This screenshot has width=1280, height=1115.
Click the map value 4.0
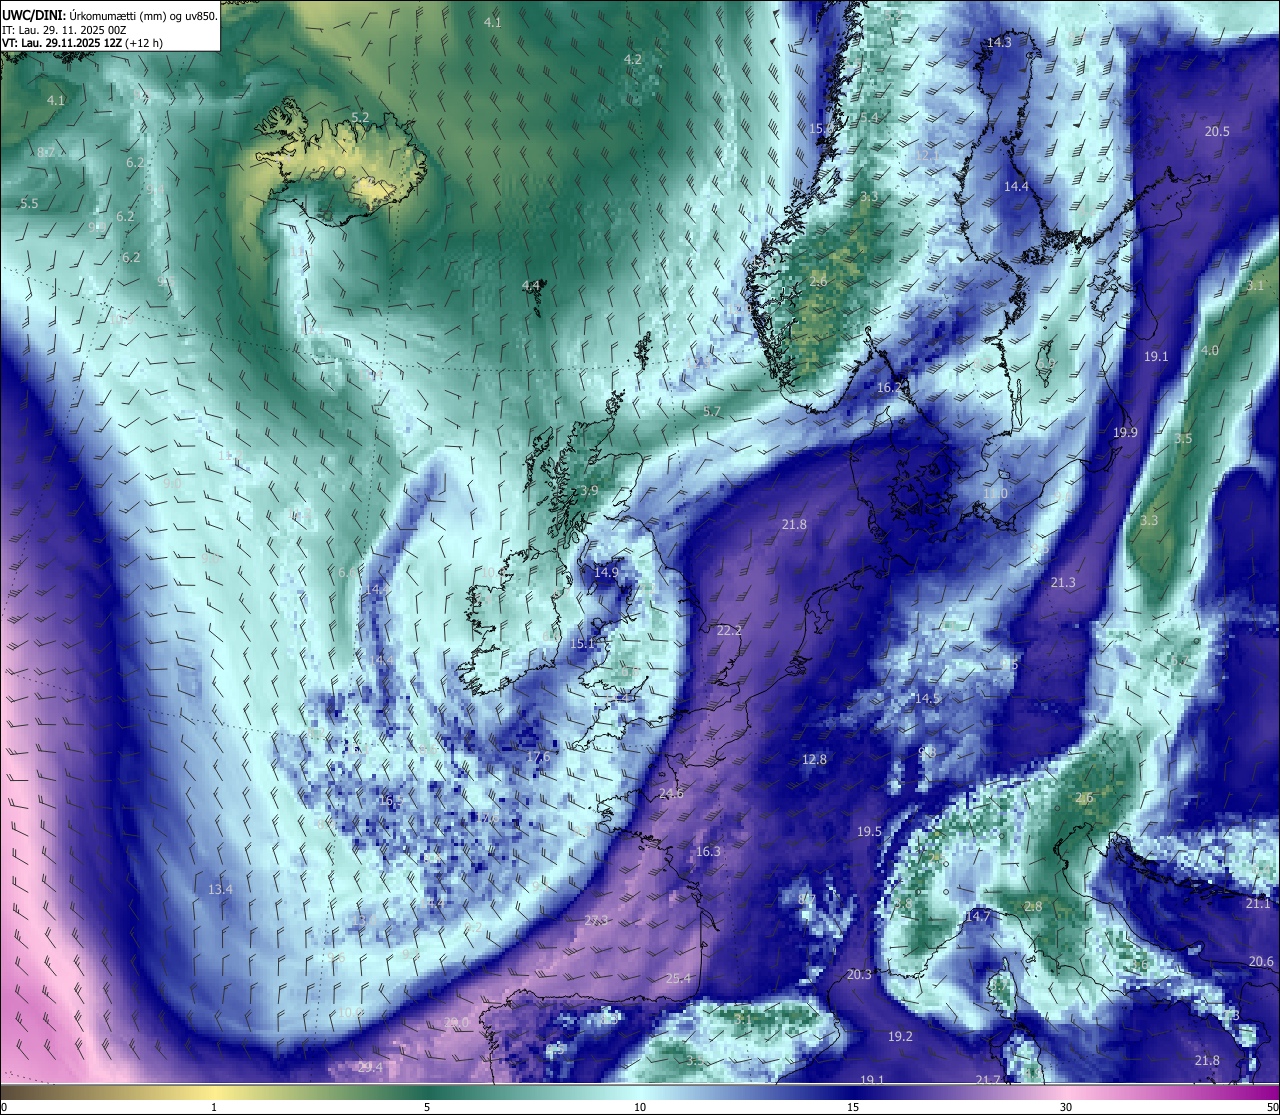[1210, 350]
